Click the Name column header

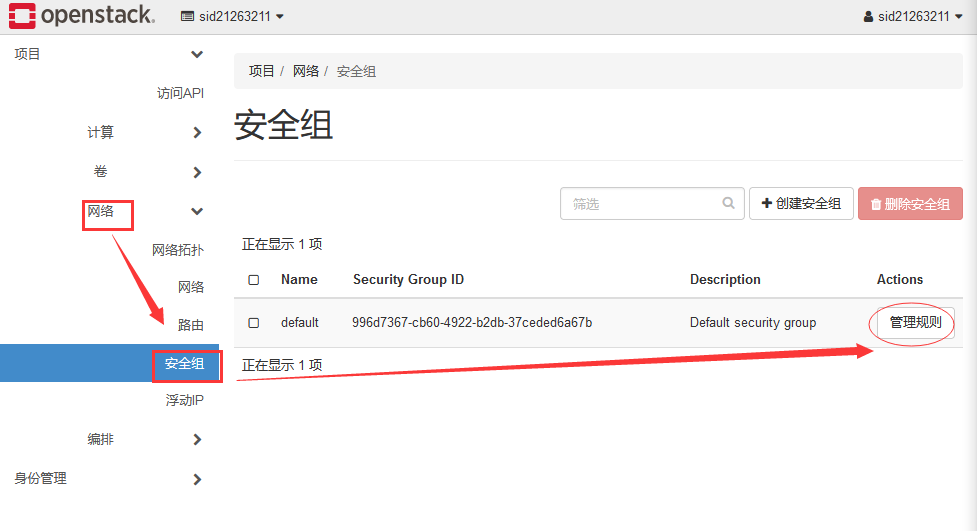[x=299, y=279]
